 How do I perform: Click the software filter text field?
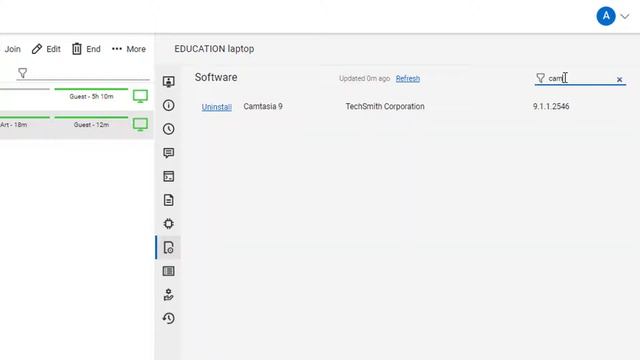point(580,78)
